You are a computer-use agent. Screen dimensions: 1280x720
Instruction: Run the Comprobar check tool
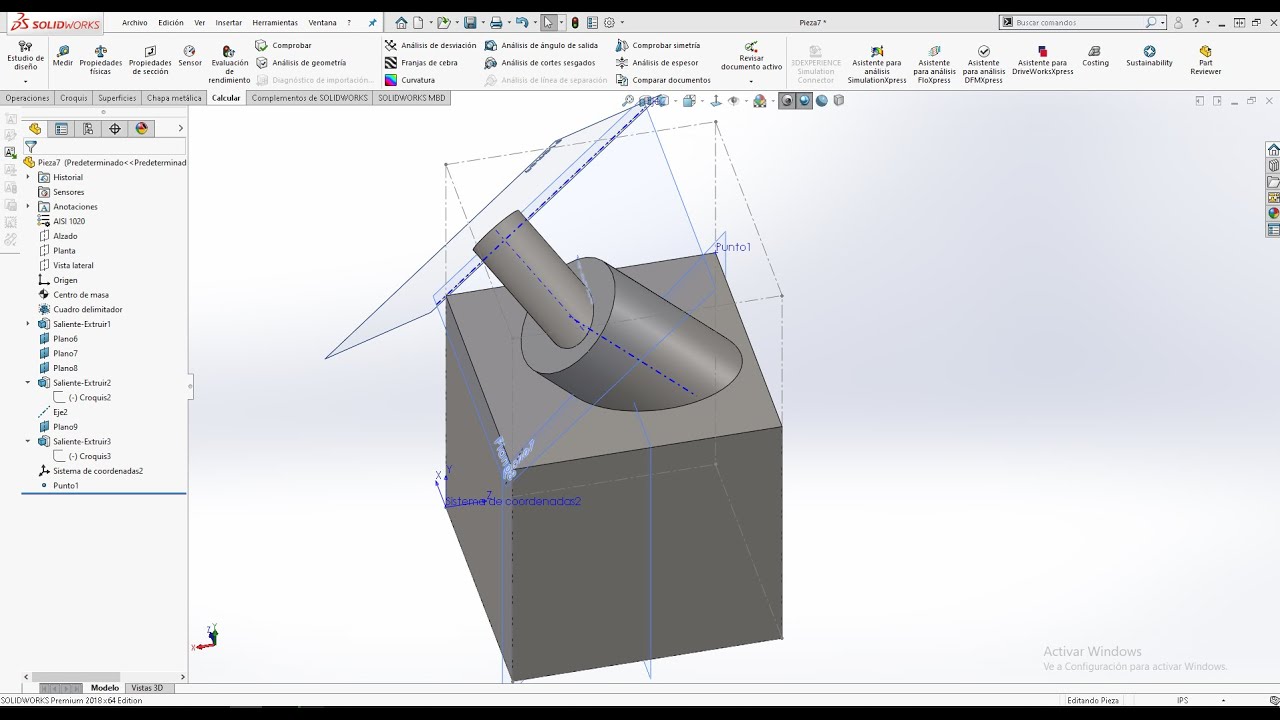point(283,45)
